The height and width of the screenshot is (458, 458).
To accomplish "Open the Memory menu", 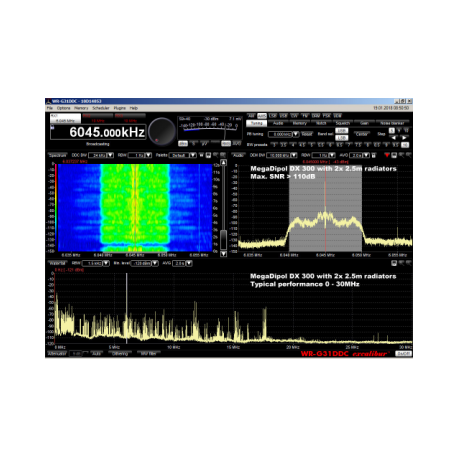I will point(81,108).
